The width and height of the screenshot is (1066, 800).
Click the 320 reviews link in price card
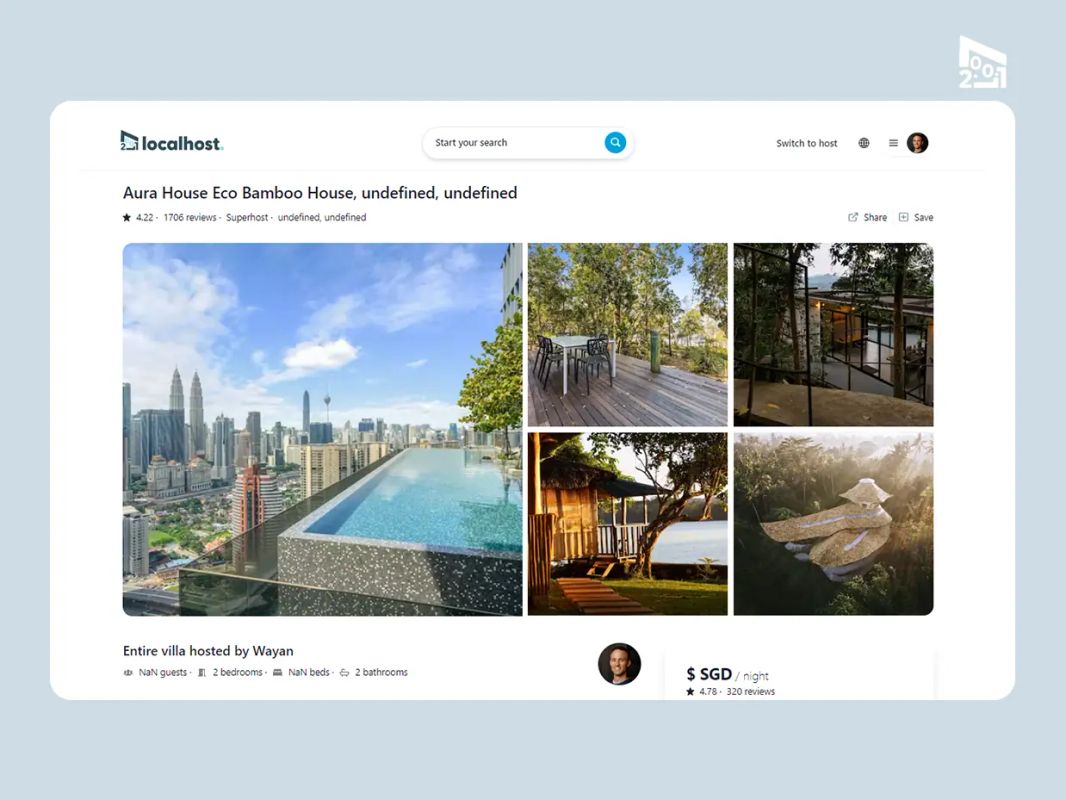tap(751, 691)
